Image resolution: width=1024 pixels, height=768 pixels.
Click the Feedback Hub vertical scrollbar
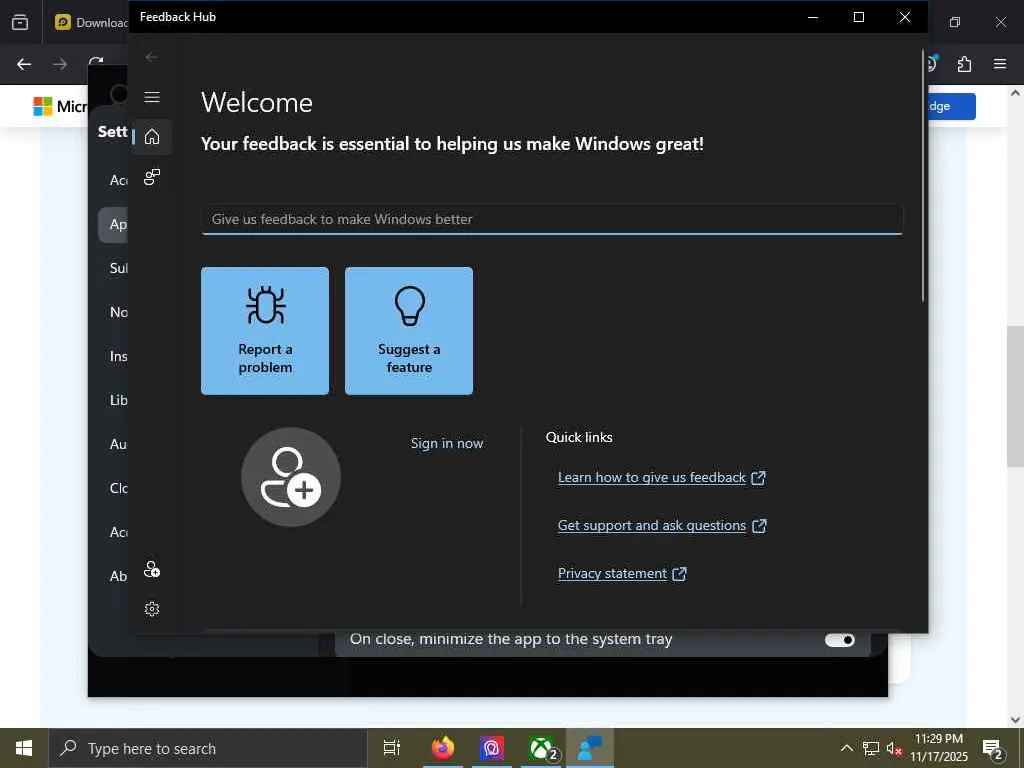[923, 176]
